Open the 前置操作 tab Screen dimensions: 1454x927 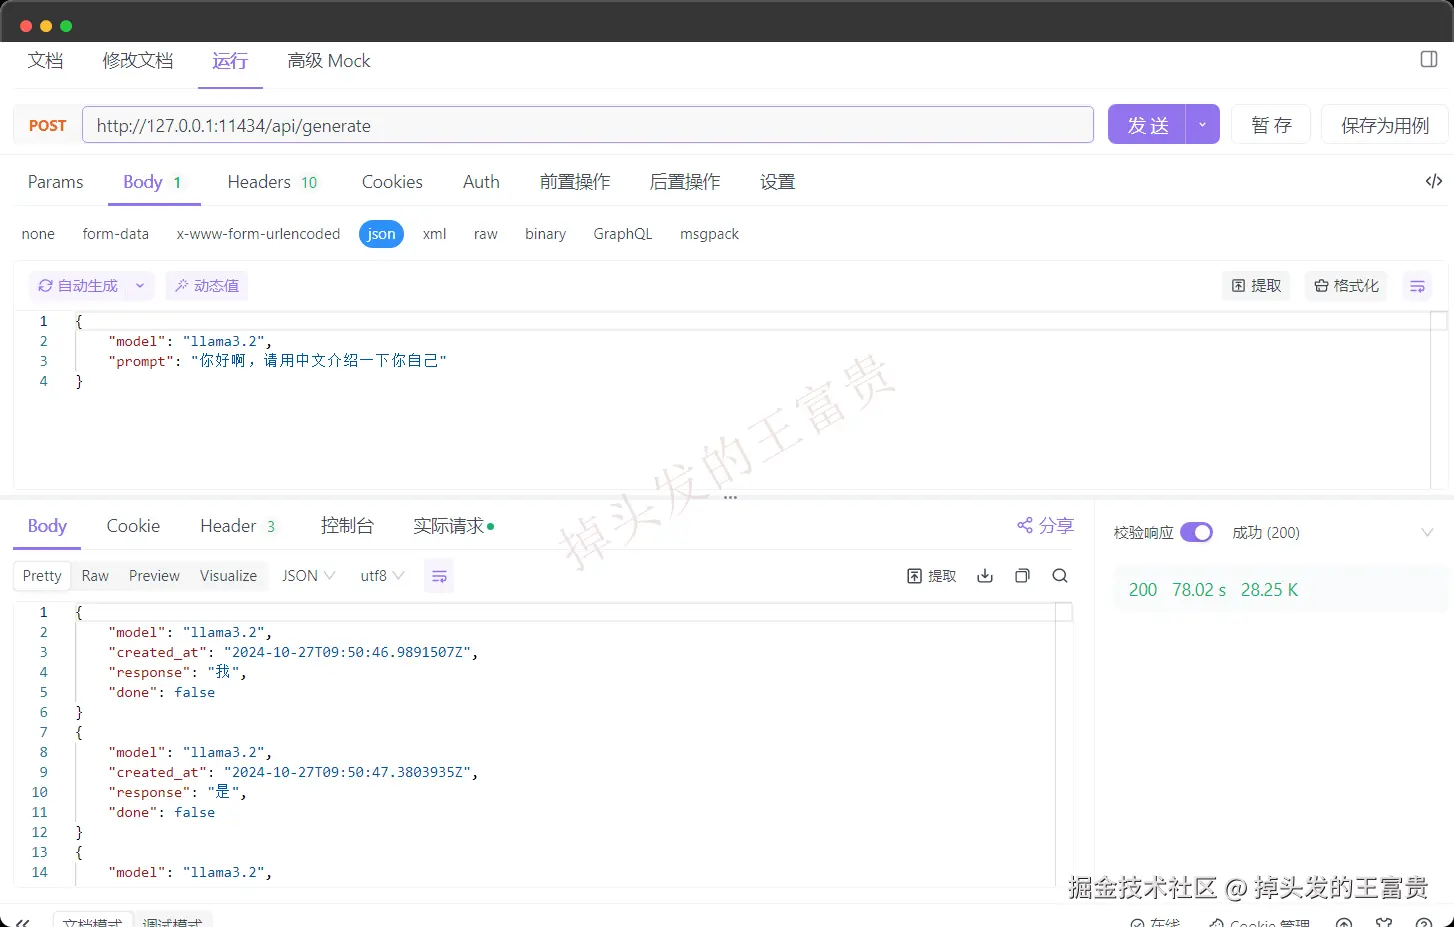click(x=574, y=182)
